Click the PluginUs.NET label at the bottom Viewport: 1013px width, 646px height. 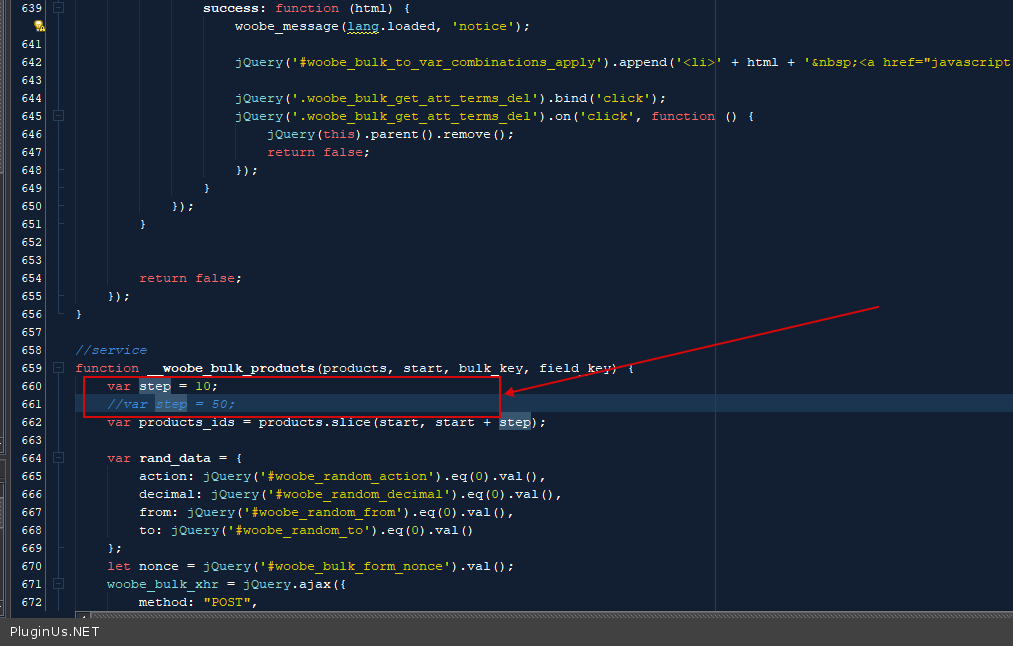tap(55, 632)
